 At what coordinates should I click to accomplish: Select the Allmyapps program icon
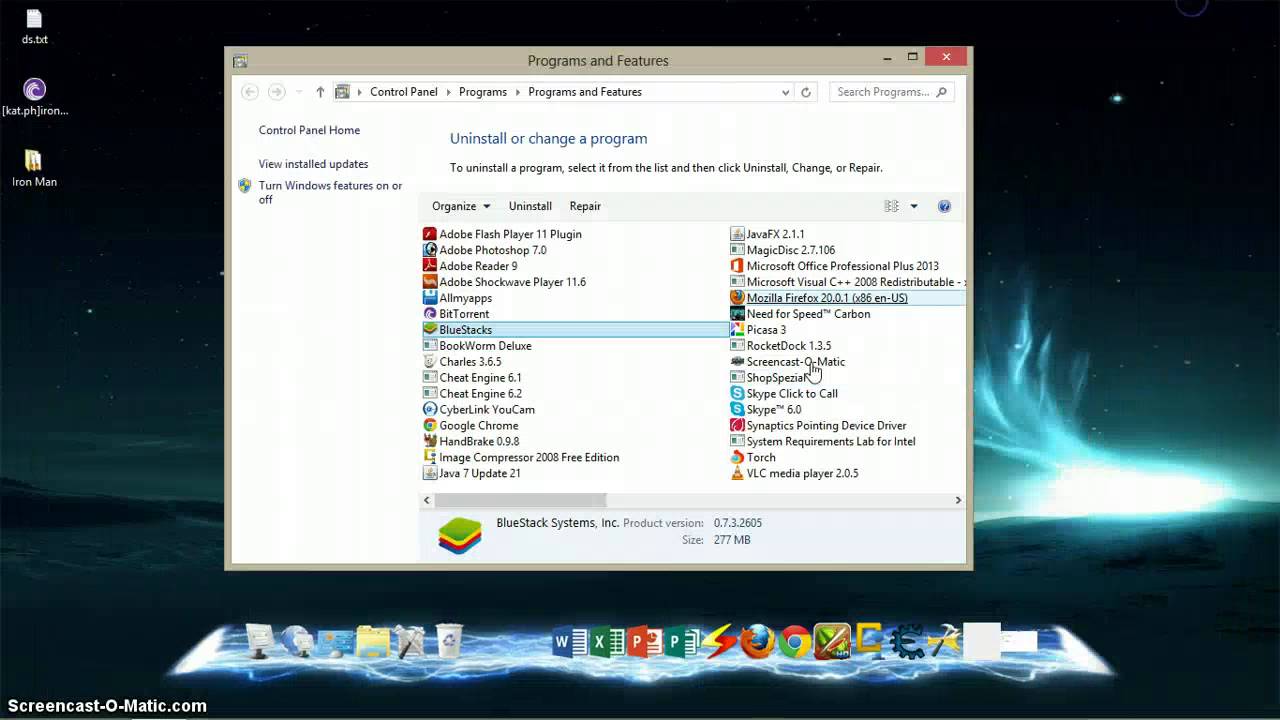click(430, 298)
